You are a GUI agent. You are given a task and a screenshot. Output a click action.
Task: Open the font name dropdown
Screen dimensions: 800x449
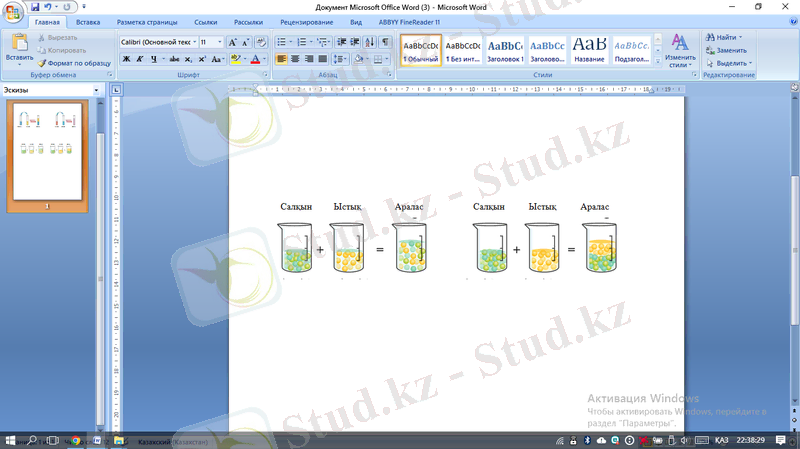click(x=193, y=43)
